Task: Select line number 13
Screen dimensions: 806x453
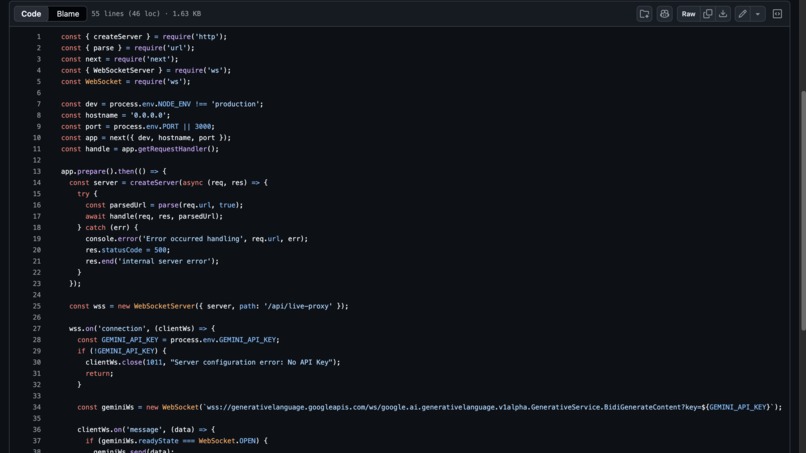Action: point(36,171)
